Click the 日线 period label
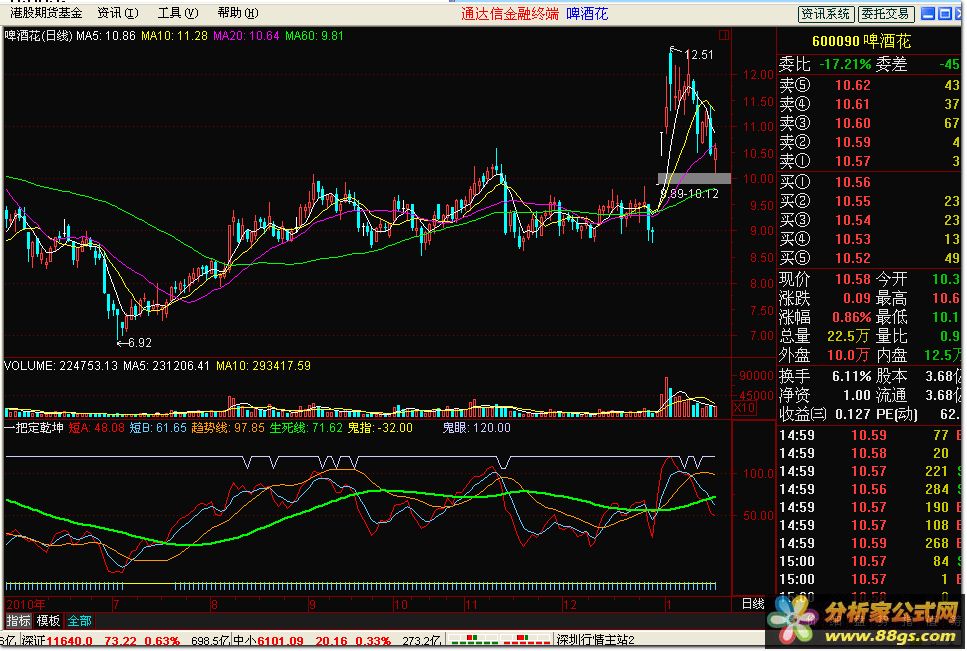Viewport: 967px width, 651px height. click(x=752, y=604)
